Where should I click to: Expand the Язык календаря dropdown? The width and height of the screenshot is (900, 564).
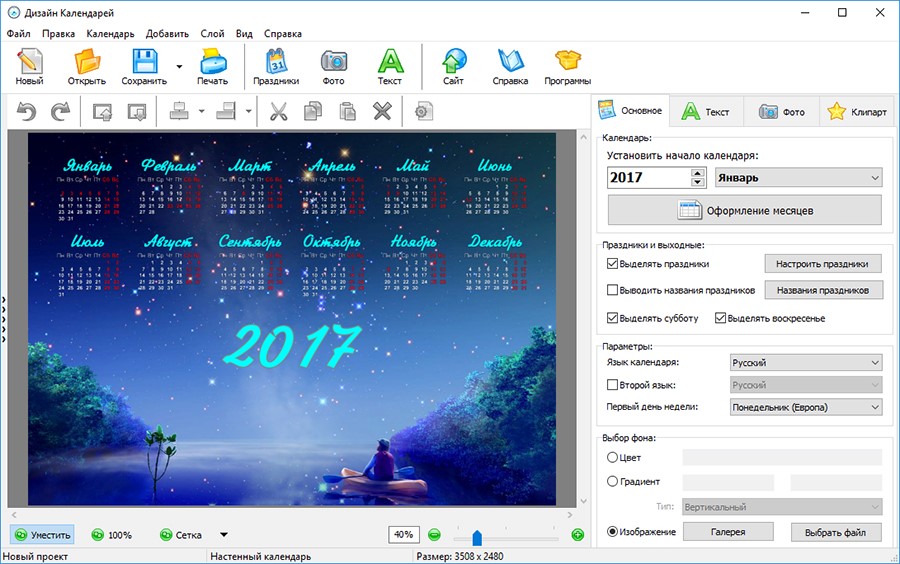click(x=805, y=363)
